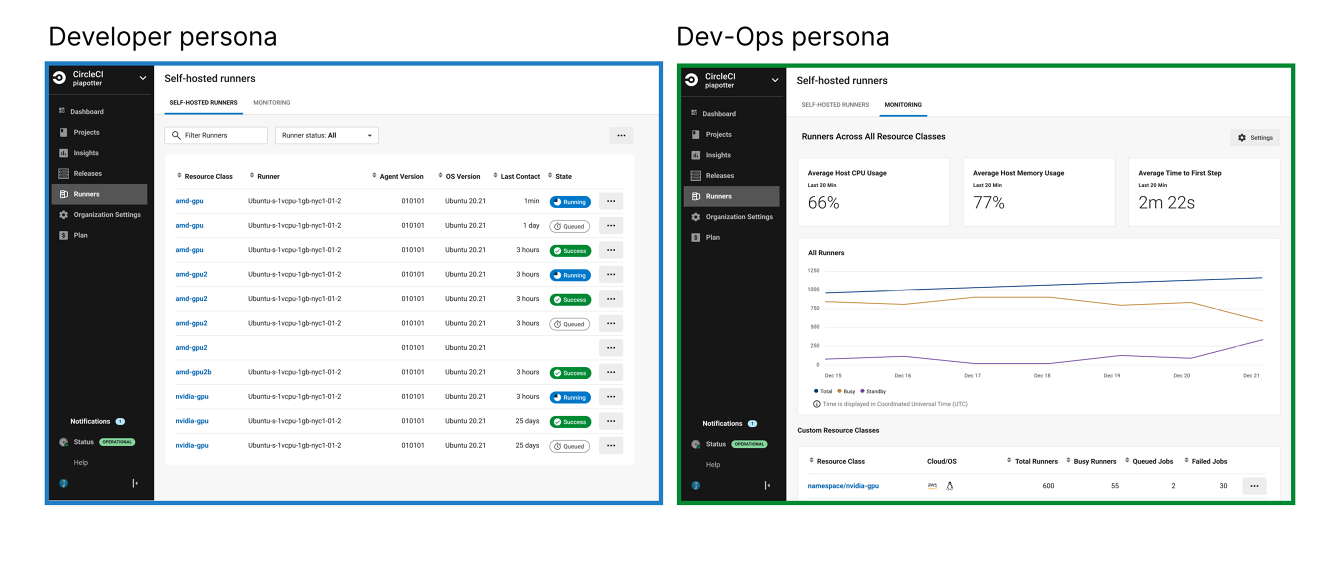
Task: Click the Busy legend color dot
Action: [840, 391]
